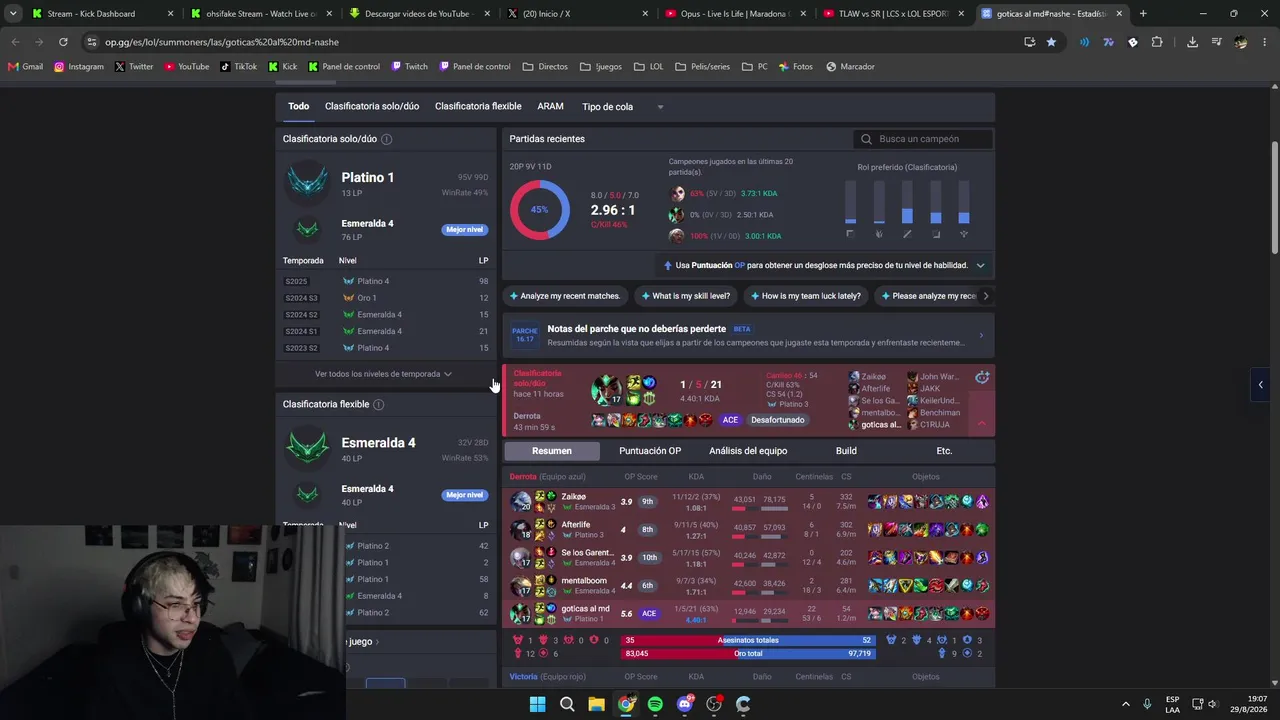
Task: Expand the Puntuación OP tip banner
Action: tap(980, 266)
